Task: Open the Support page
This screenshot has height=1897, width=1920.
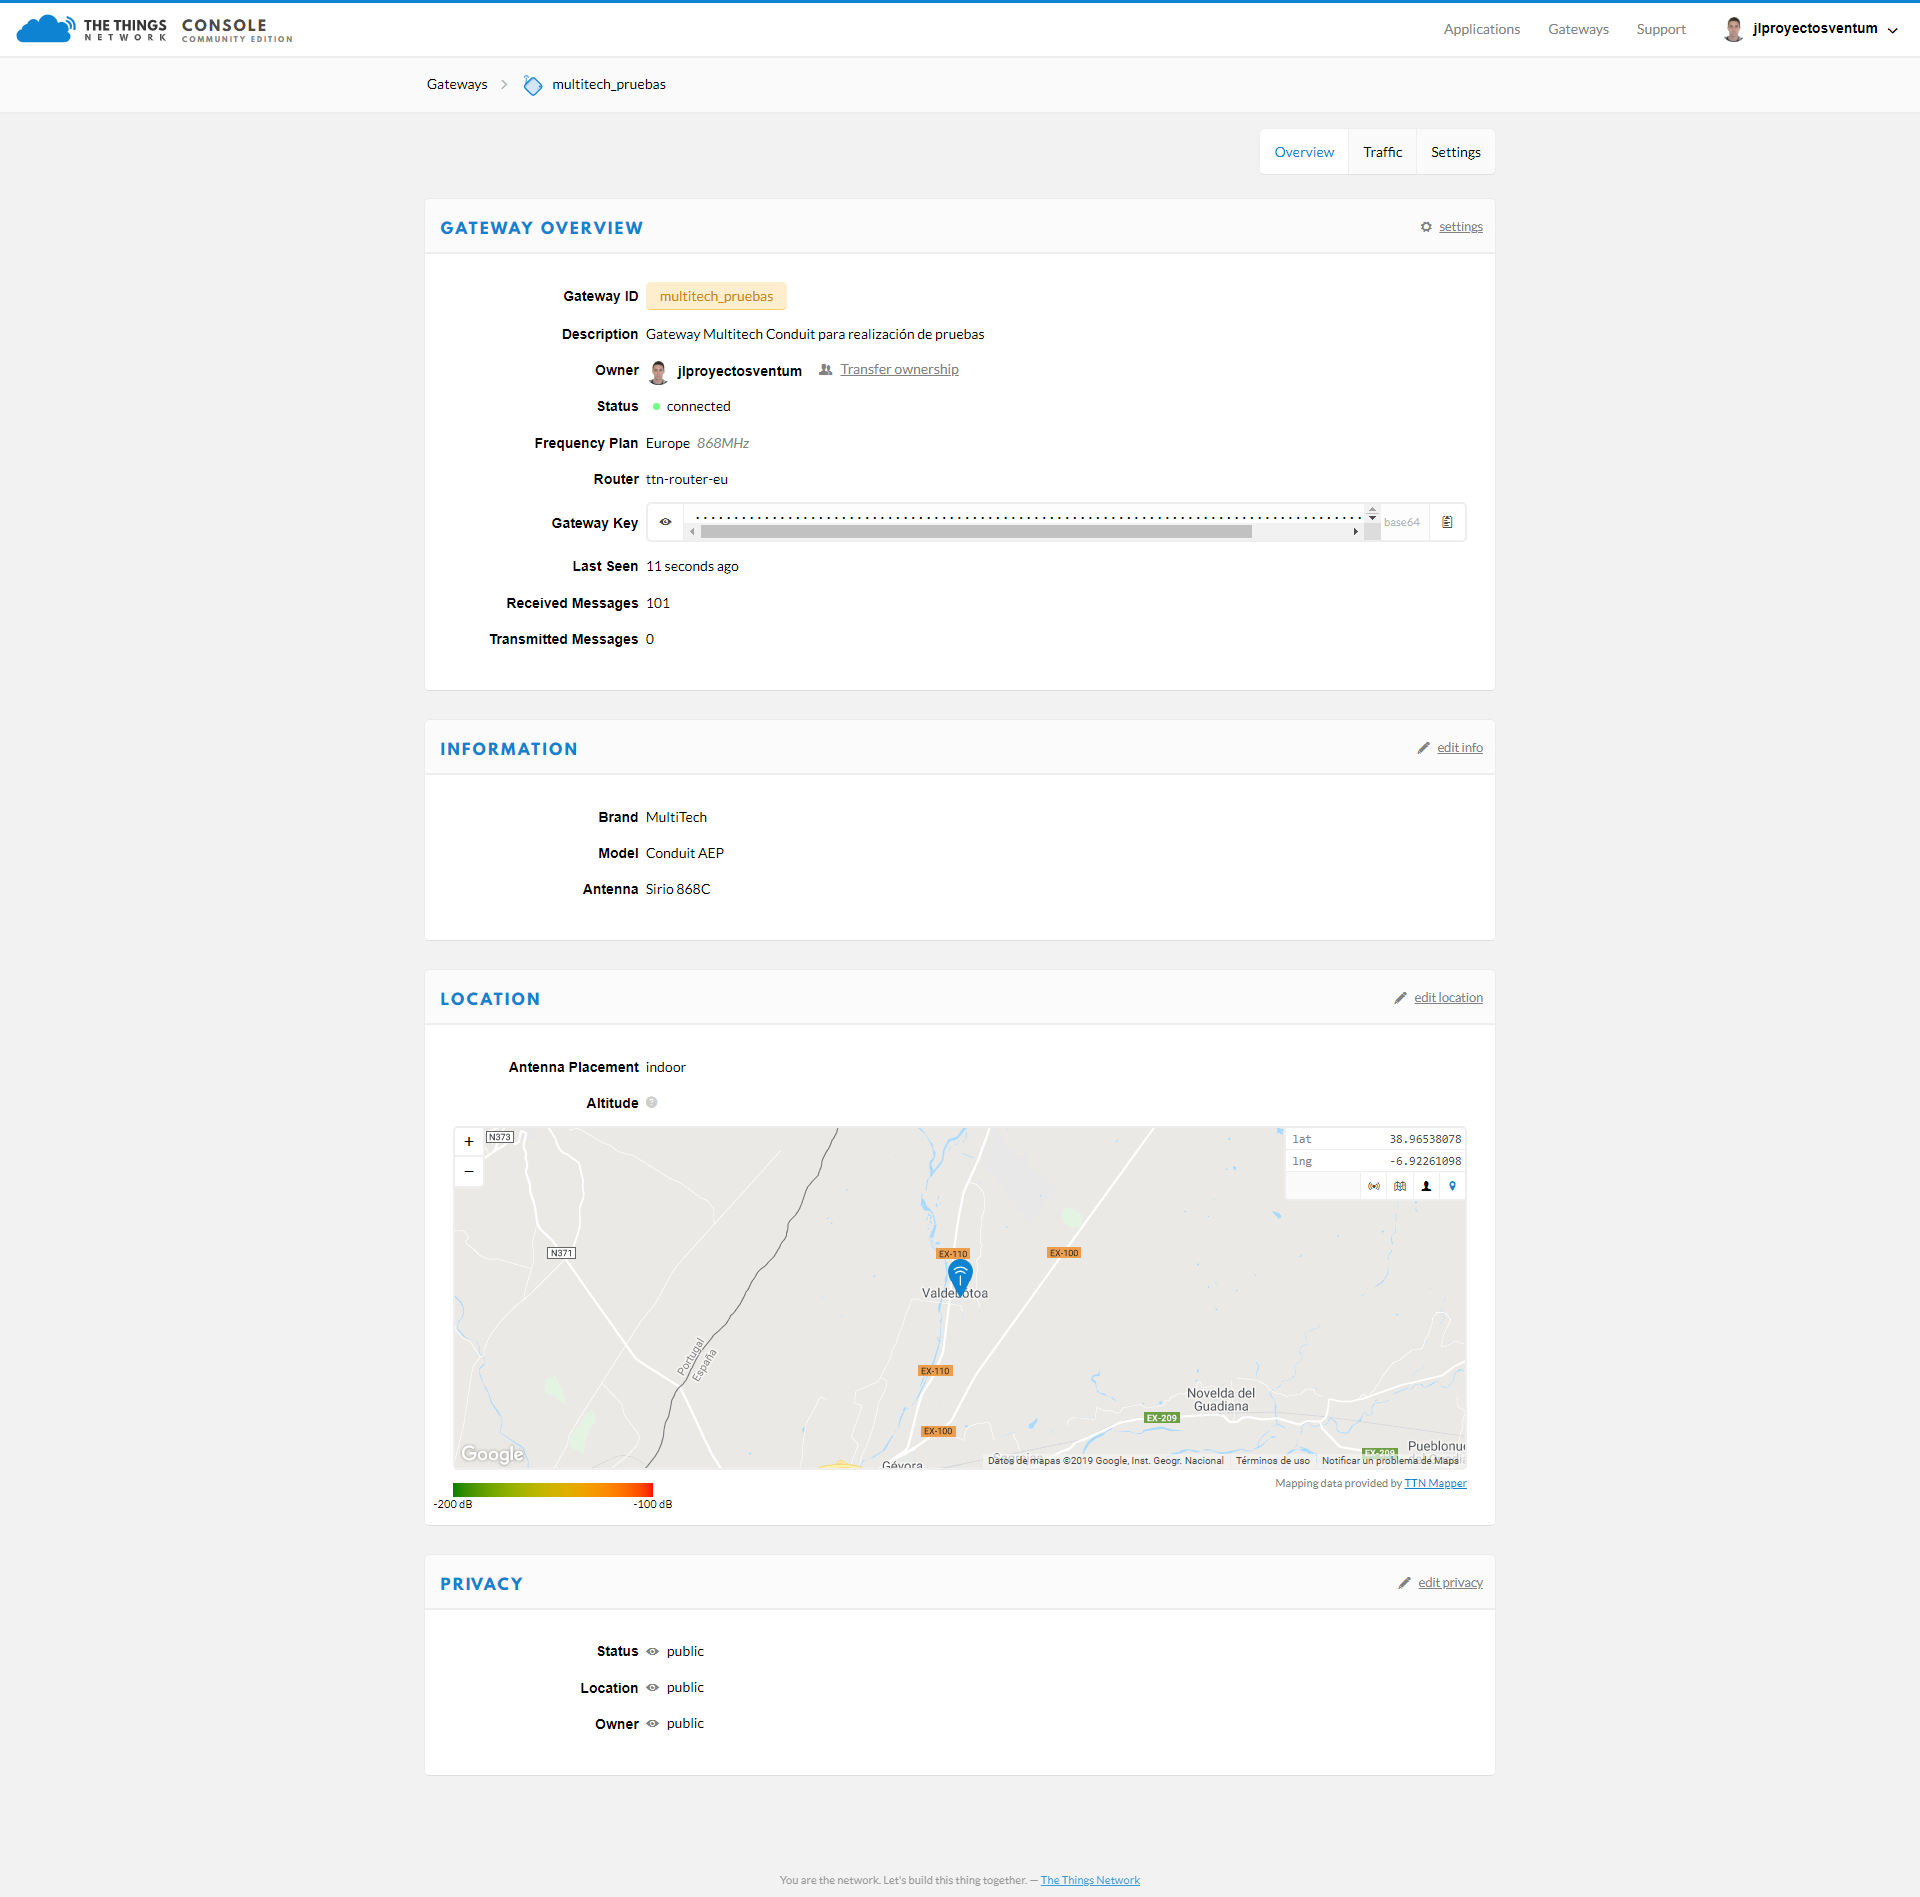Action: [1660, 29]
